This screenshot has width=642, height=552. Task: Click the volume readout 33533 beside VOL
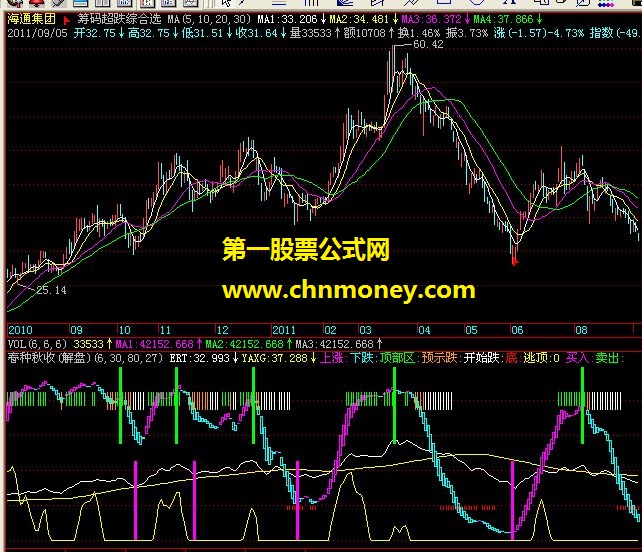coord(88,344)
